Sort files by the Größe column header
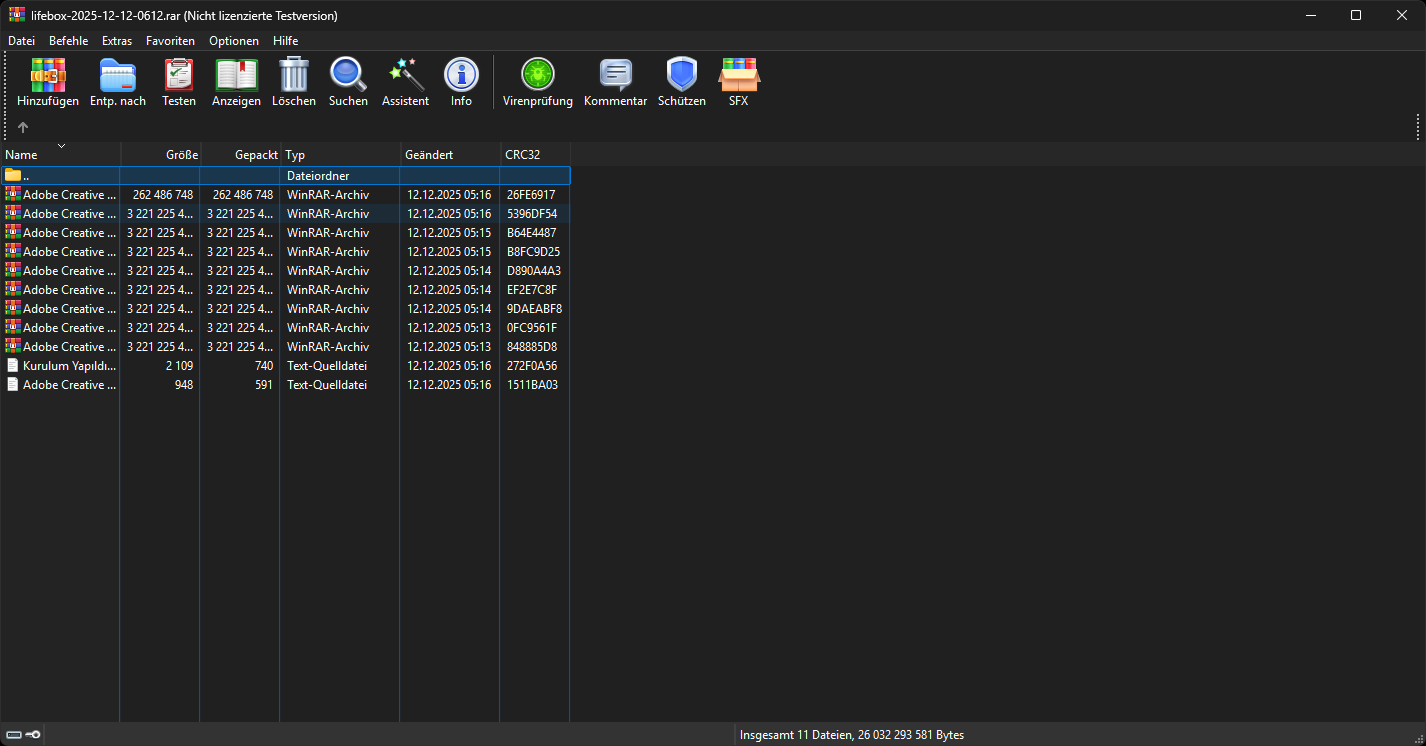This screenshot has width=1426, height=746. click(160, 155)
